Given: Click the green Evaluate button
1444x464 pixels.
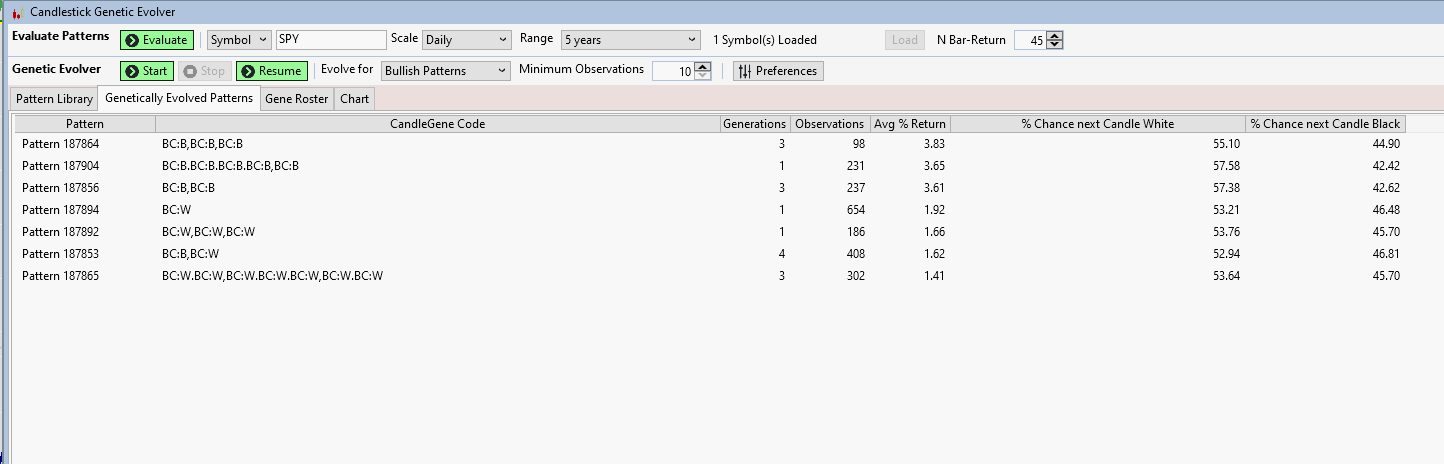Looking at the screenshot, I should (x=157, y=40).
